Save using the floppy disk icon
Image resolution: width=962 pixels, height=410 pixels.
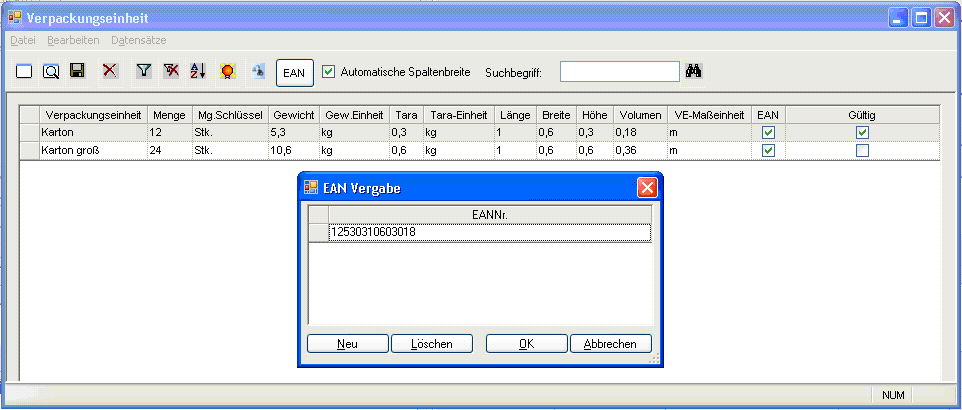pyautogui.click(x=78, y=71)
